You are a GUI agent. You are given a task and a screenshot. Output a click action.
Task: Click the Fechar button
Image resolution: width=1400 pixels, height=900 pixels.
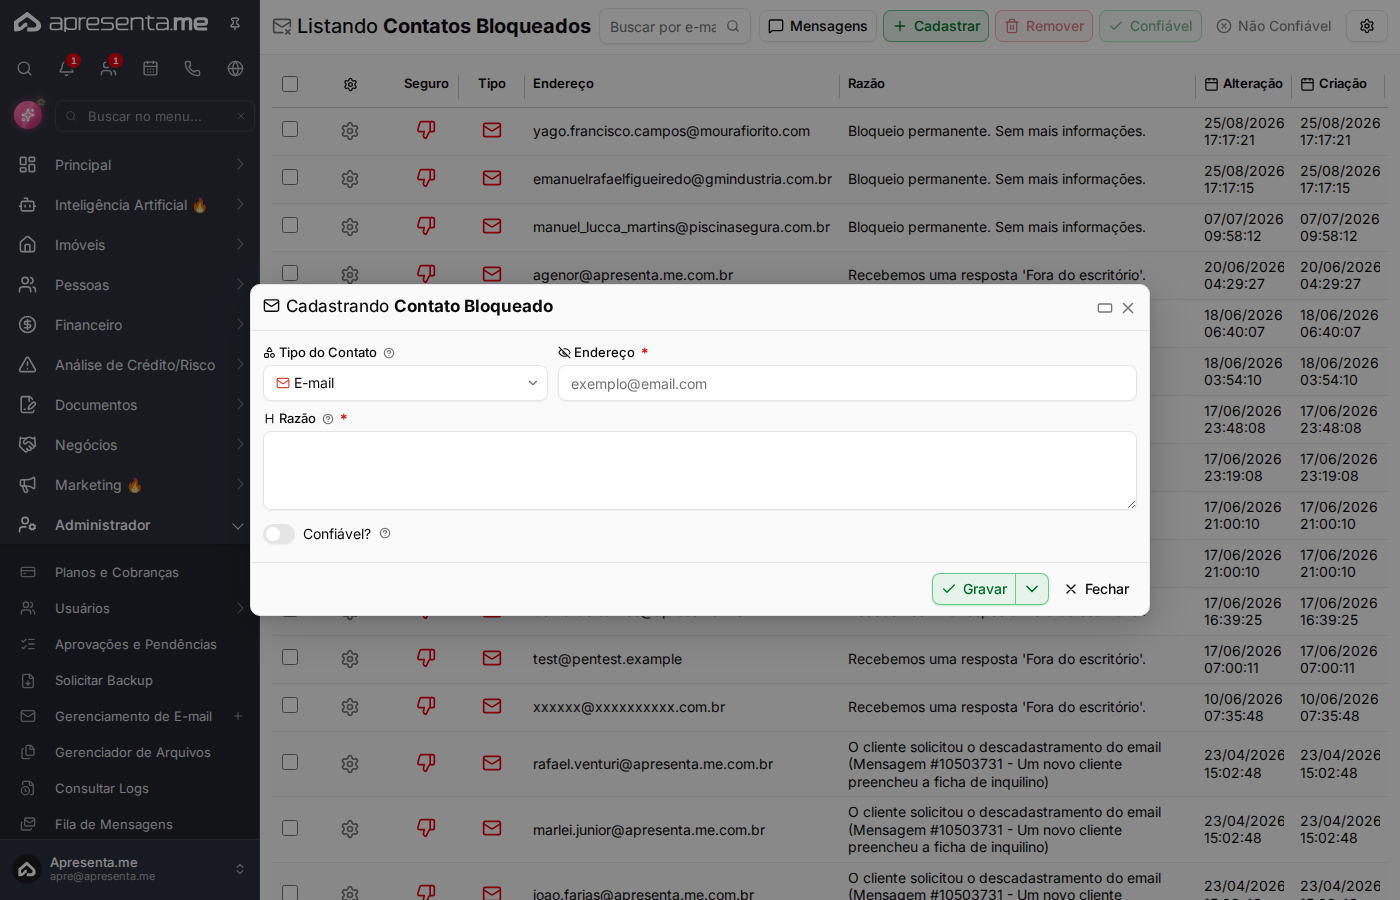click(1097, 589)
